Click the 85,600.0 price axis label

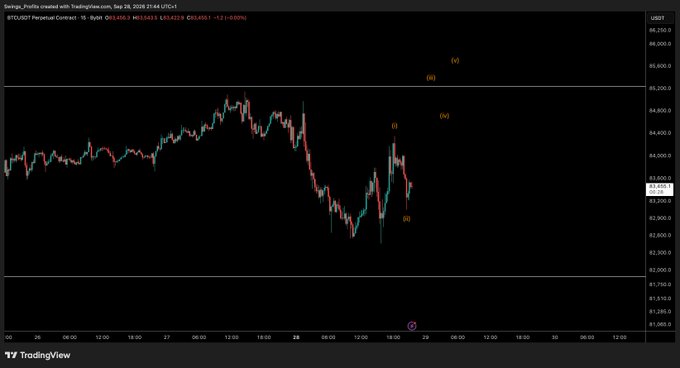click(660, 66)
